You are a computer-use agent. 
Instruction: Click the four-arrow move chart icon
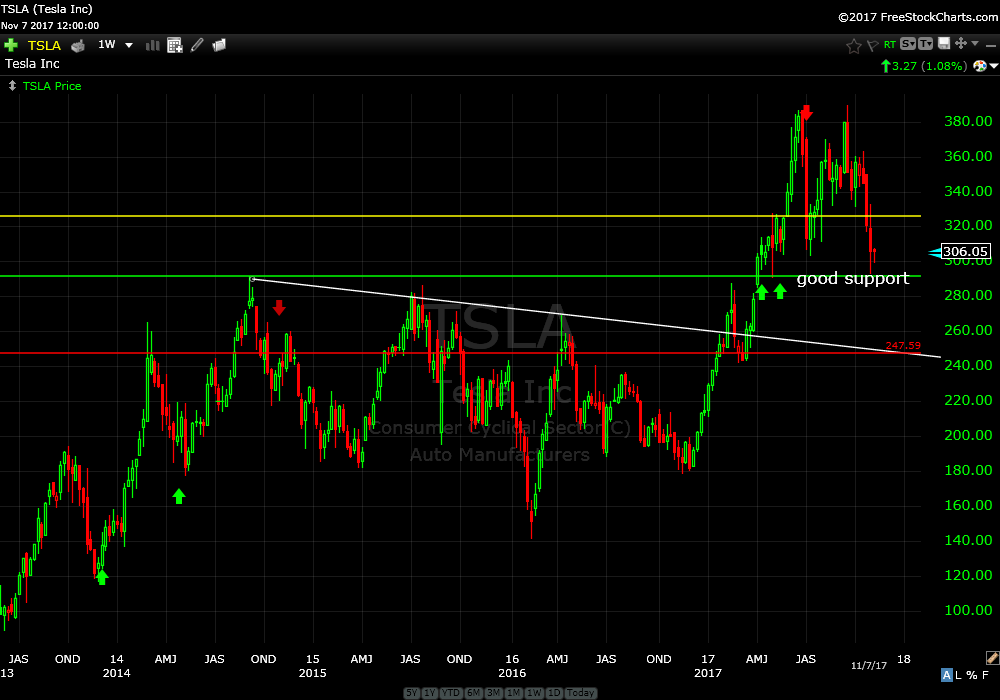[x=961, y=44]
